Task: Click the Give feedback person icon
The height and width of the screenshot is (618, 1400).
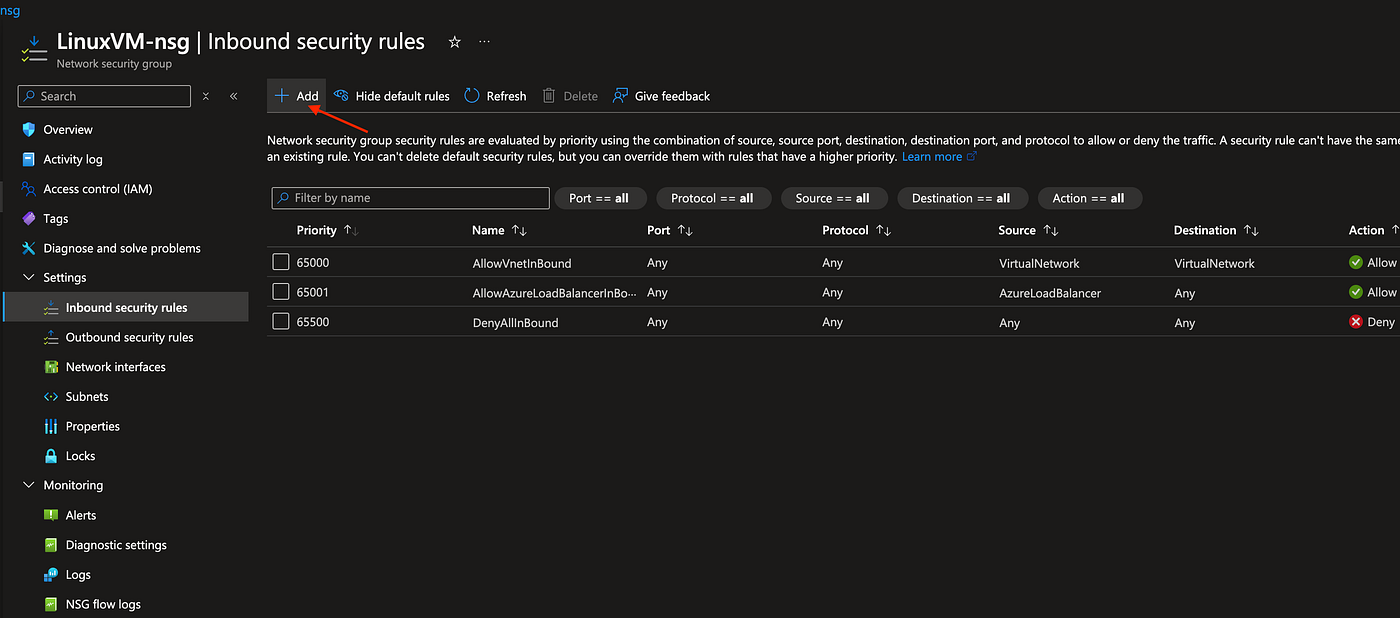Action: coord(621,96)
